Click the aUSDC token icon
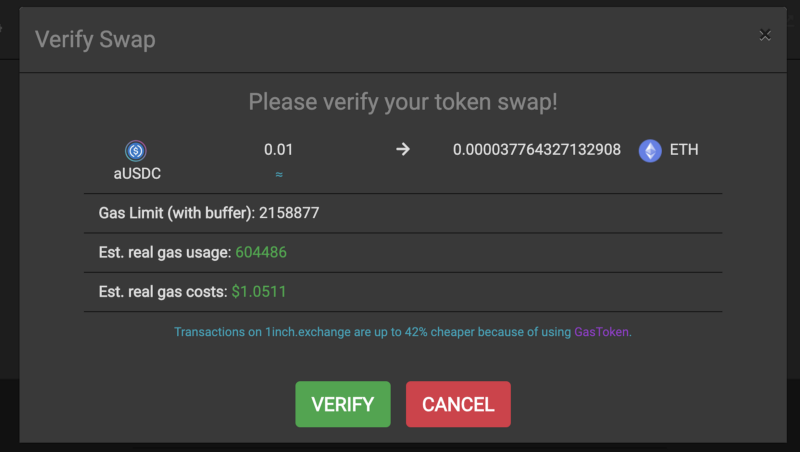Image resolution: width=800 pixels, height=452 pixels. click(x=136, y=151)
